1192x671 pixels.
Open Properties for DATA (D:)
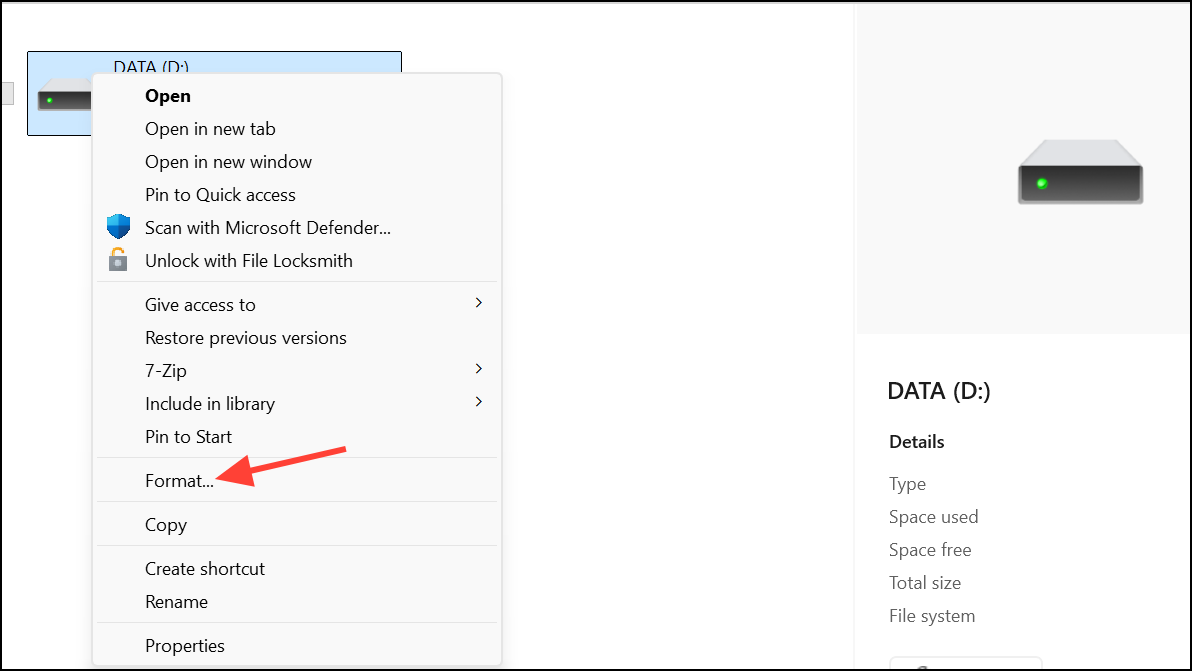click(185, 645)
